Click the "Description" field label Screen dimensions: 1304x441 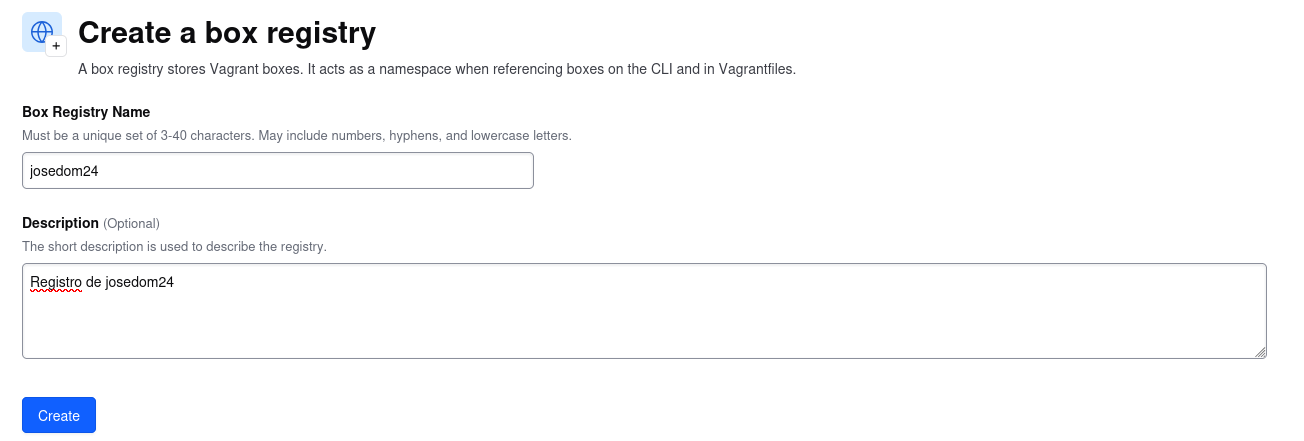[60, 223]
